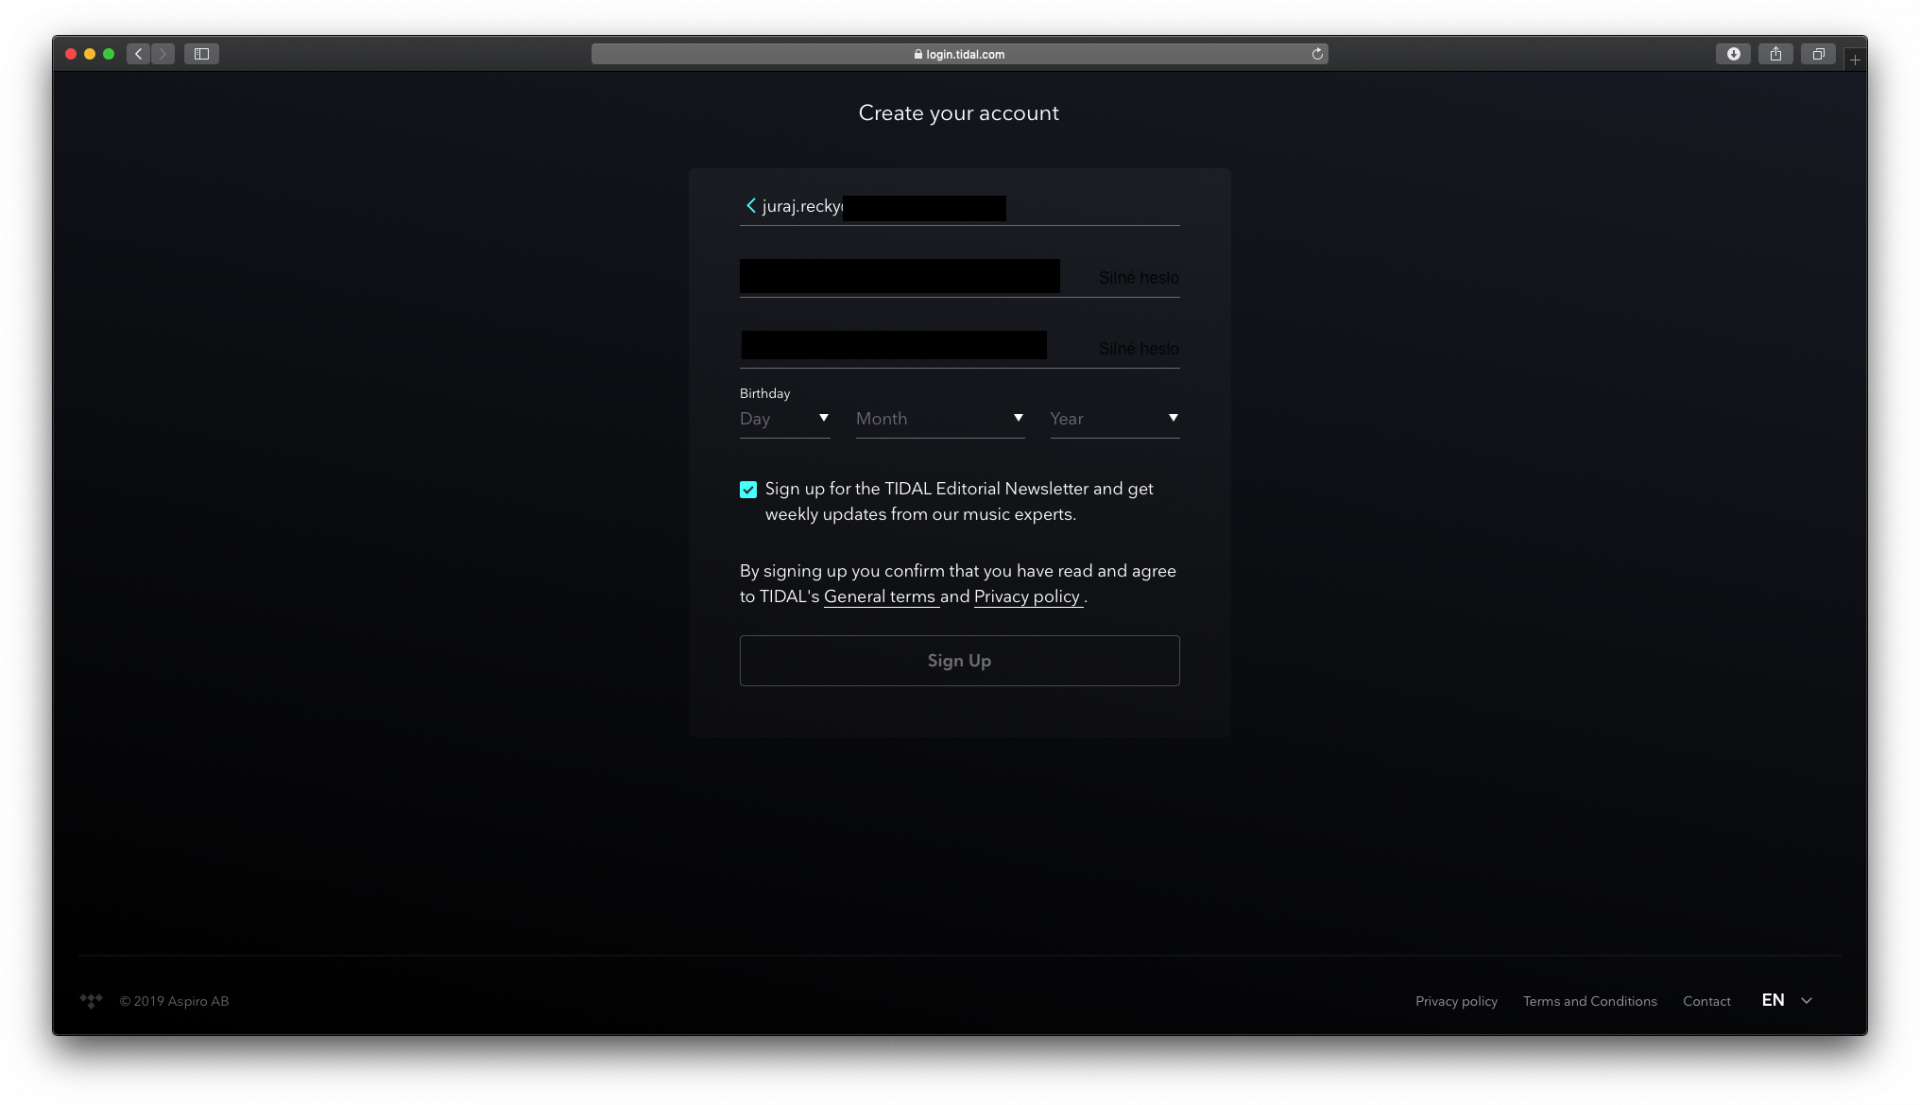This screenshot has height=1105, width=1920.
Task: Click the "Create your account" heading
Action: 958,113
